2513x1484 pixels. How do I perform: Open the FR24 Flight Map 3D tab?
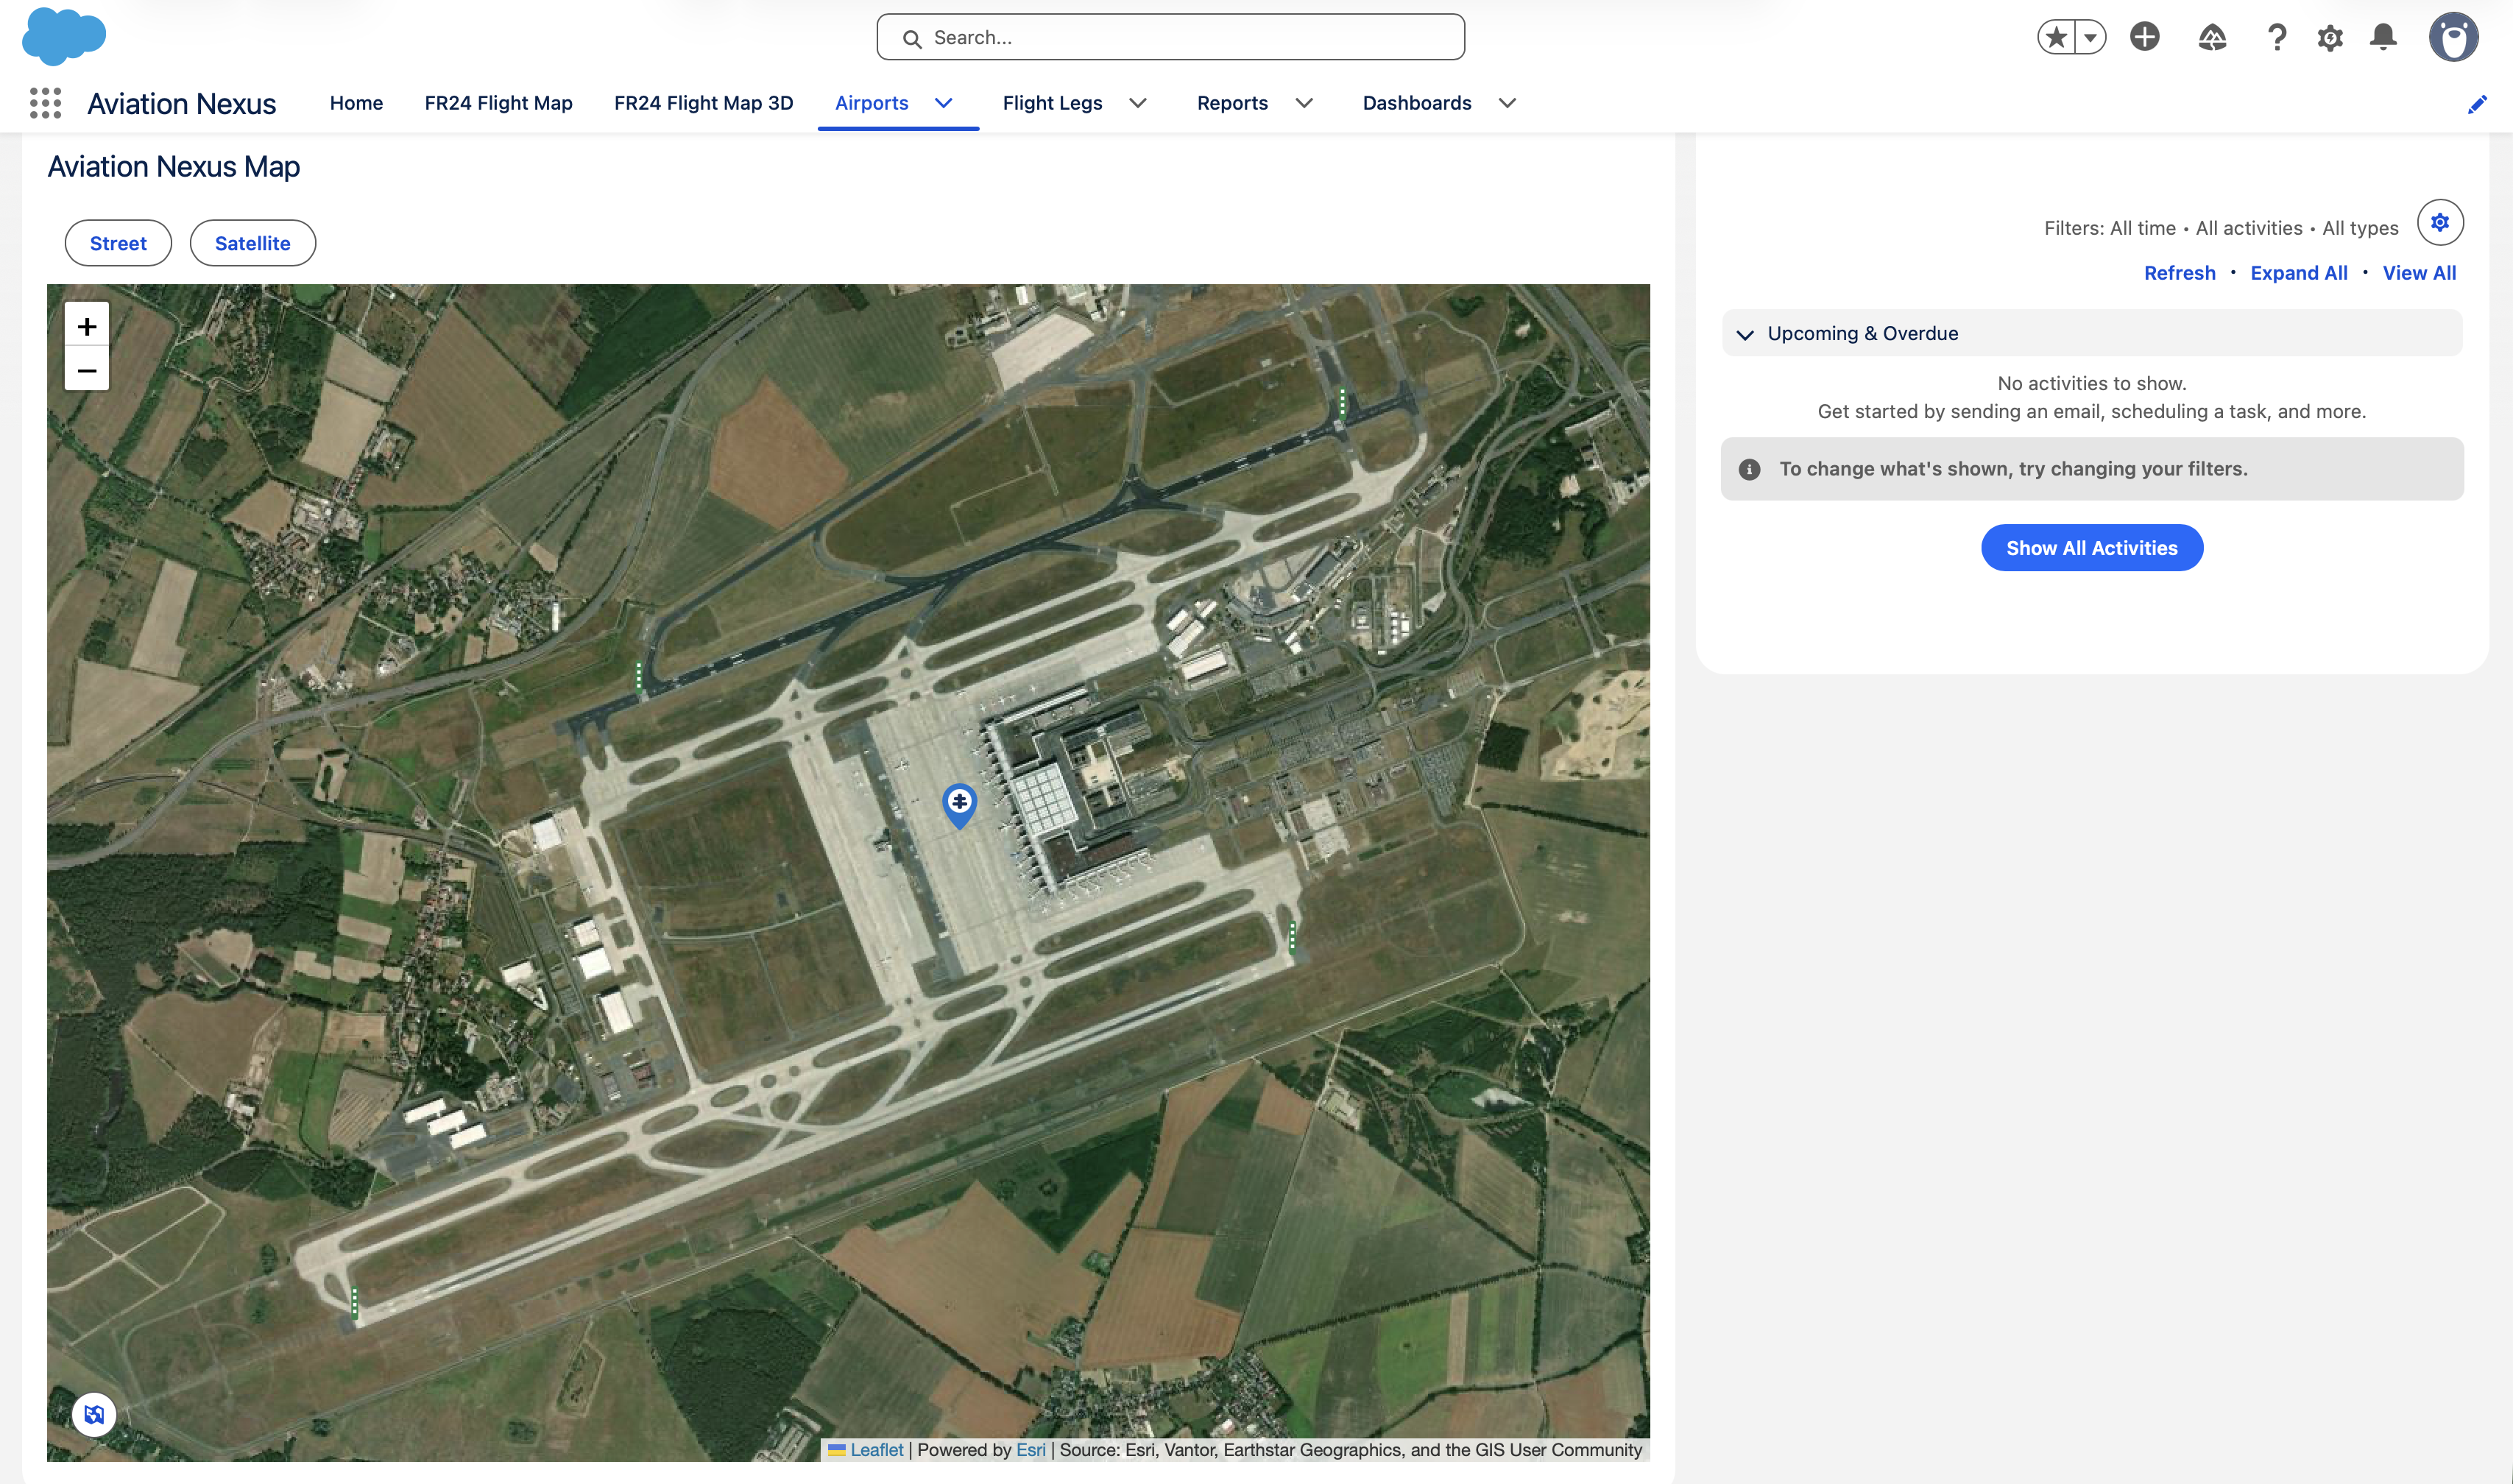(703, 103)
